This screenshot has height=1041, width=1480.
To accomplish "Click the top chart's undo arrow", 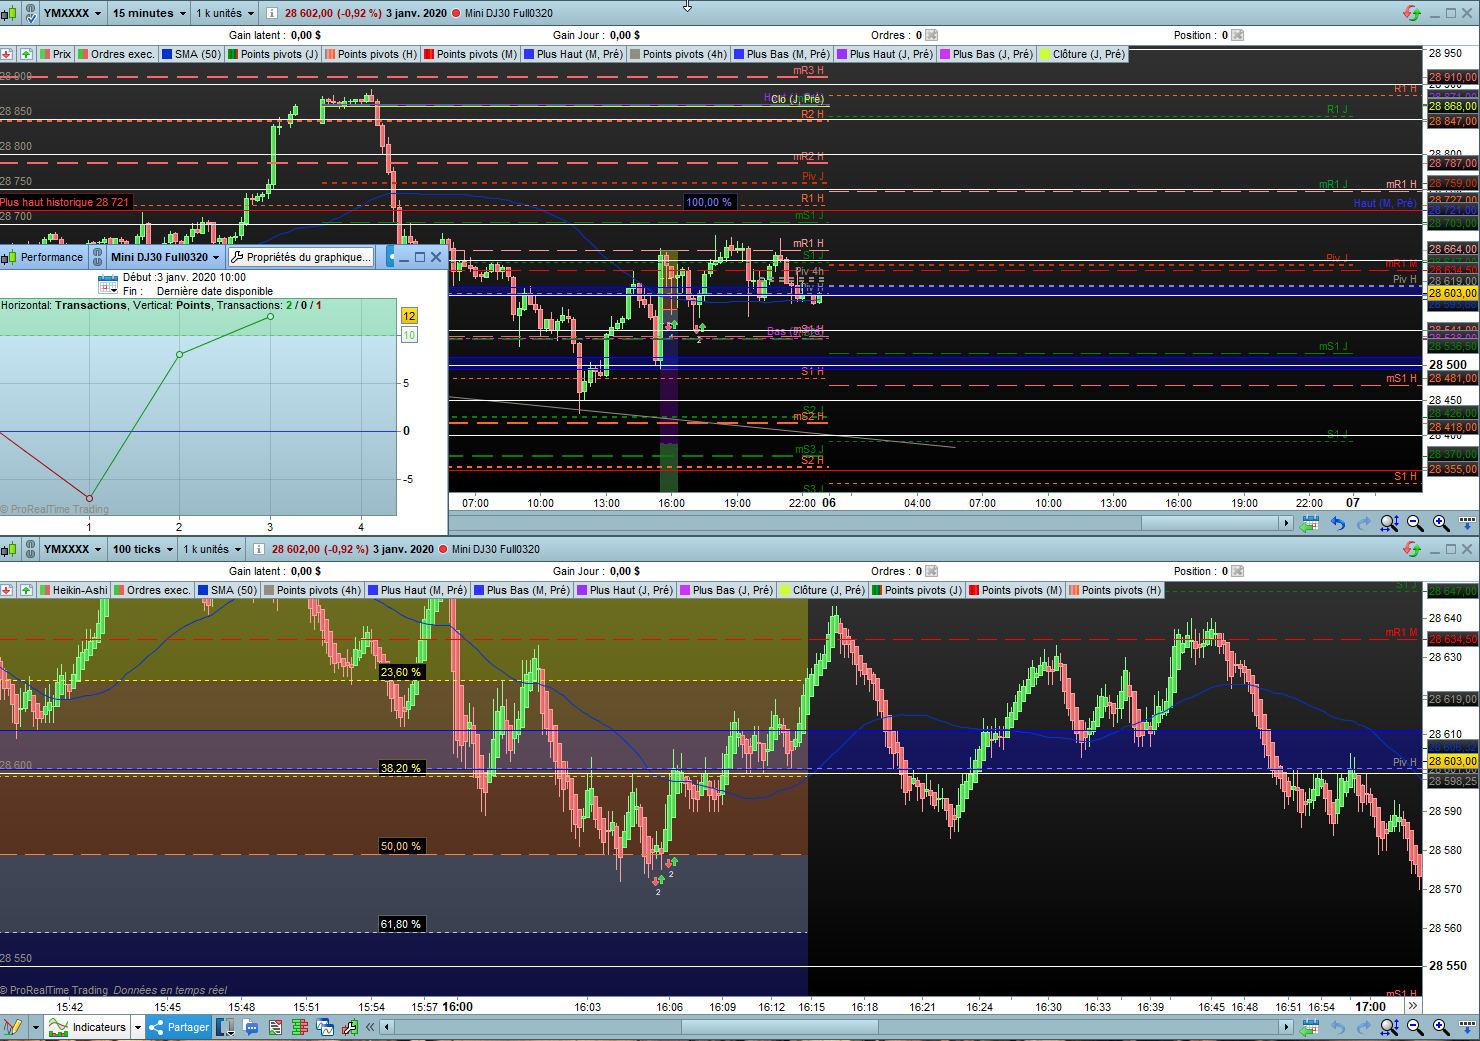I will pos(1338,523).
